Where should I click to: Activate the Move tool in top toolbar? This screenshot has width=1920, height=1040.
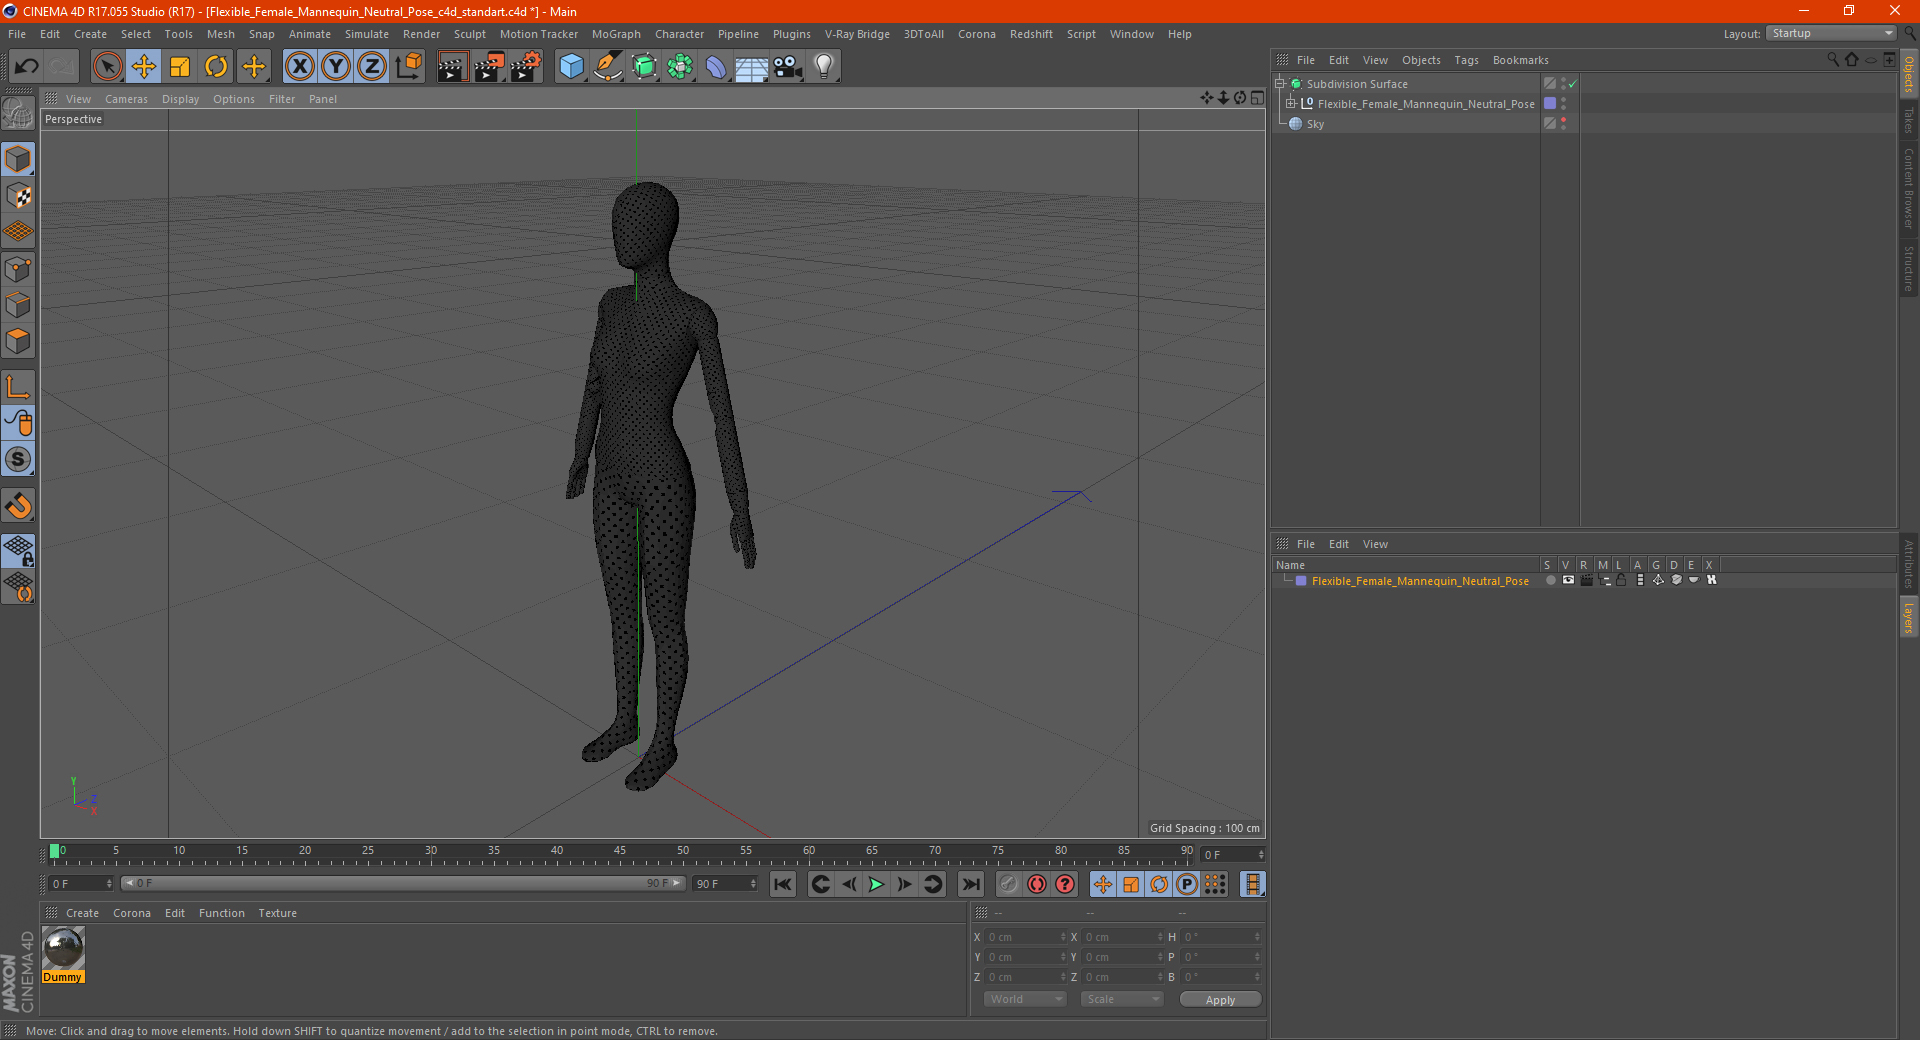(x=144, y=67)
